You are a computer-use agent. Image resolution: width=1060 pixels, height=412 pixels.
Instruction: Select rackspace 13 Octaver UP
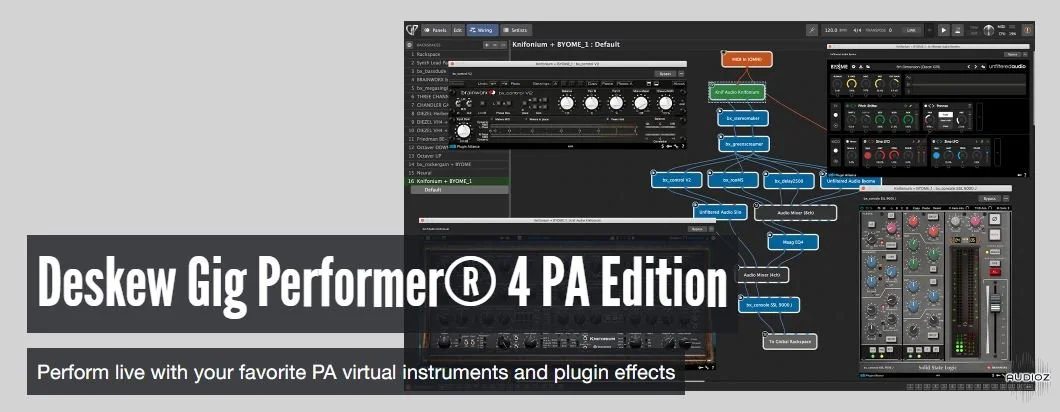point(457,156)
